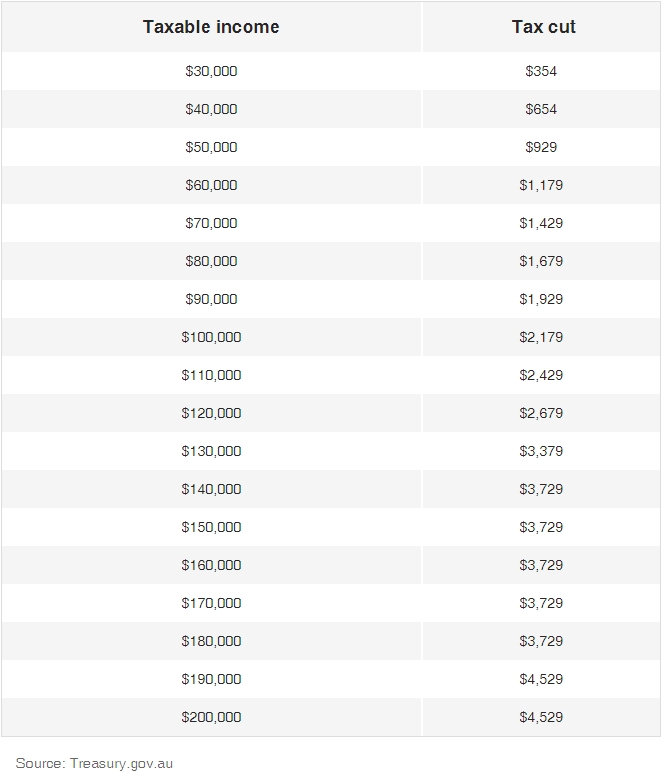The height and width of the screenshot is (775, 665).
Task: Select the $170,000 taxable income cell
Action: click(211, 603)
